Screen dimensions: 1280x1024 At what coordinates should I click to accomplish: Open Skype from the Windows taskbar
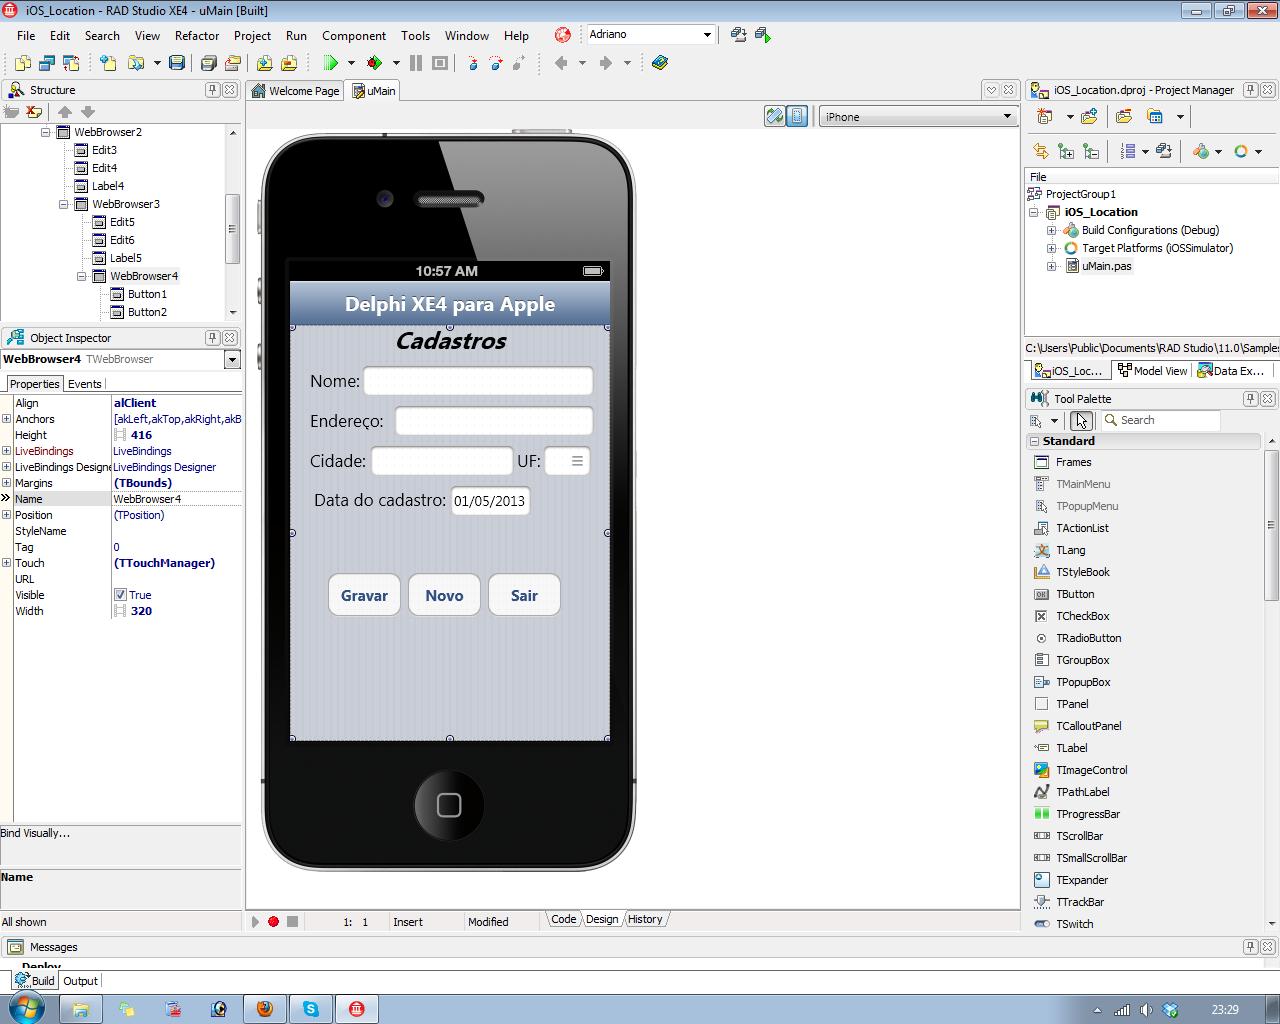pos(311,1009)
